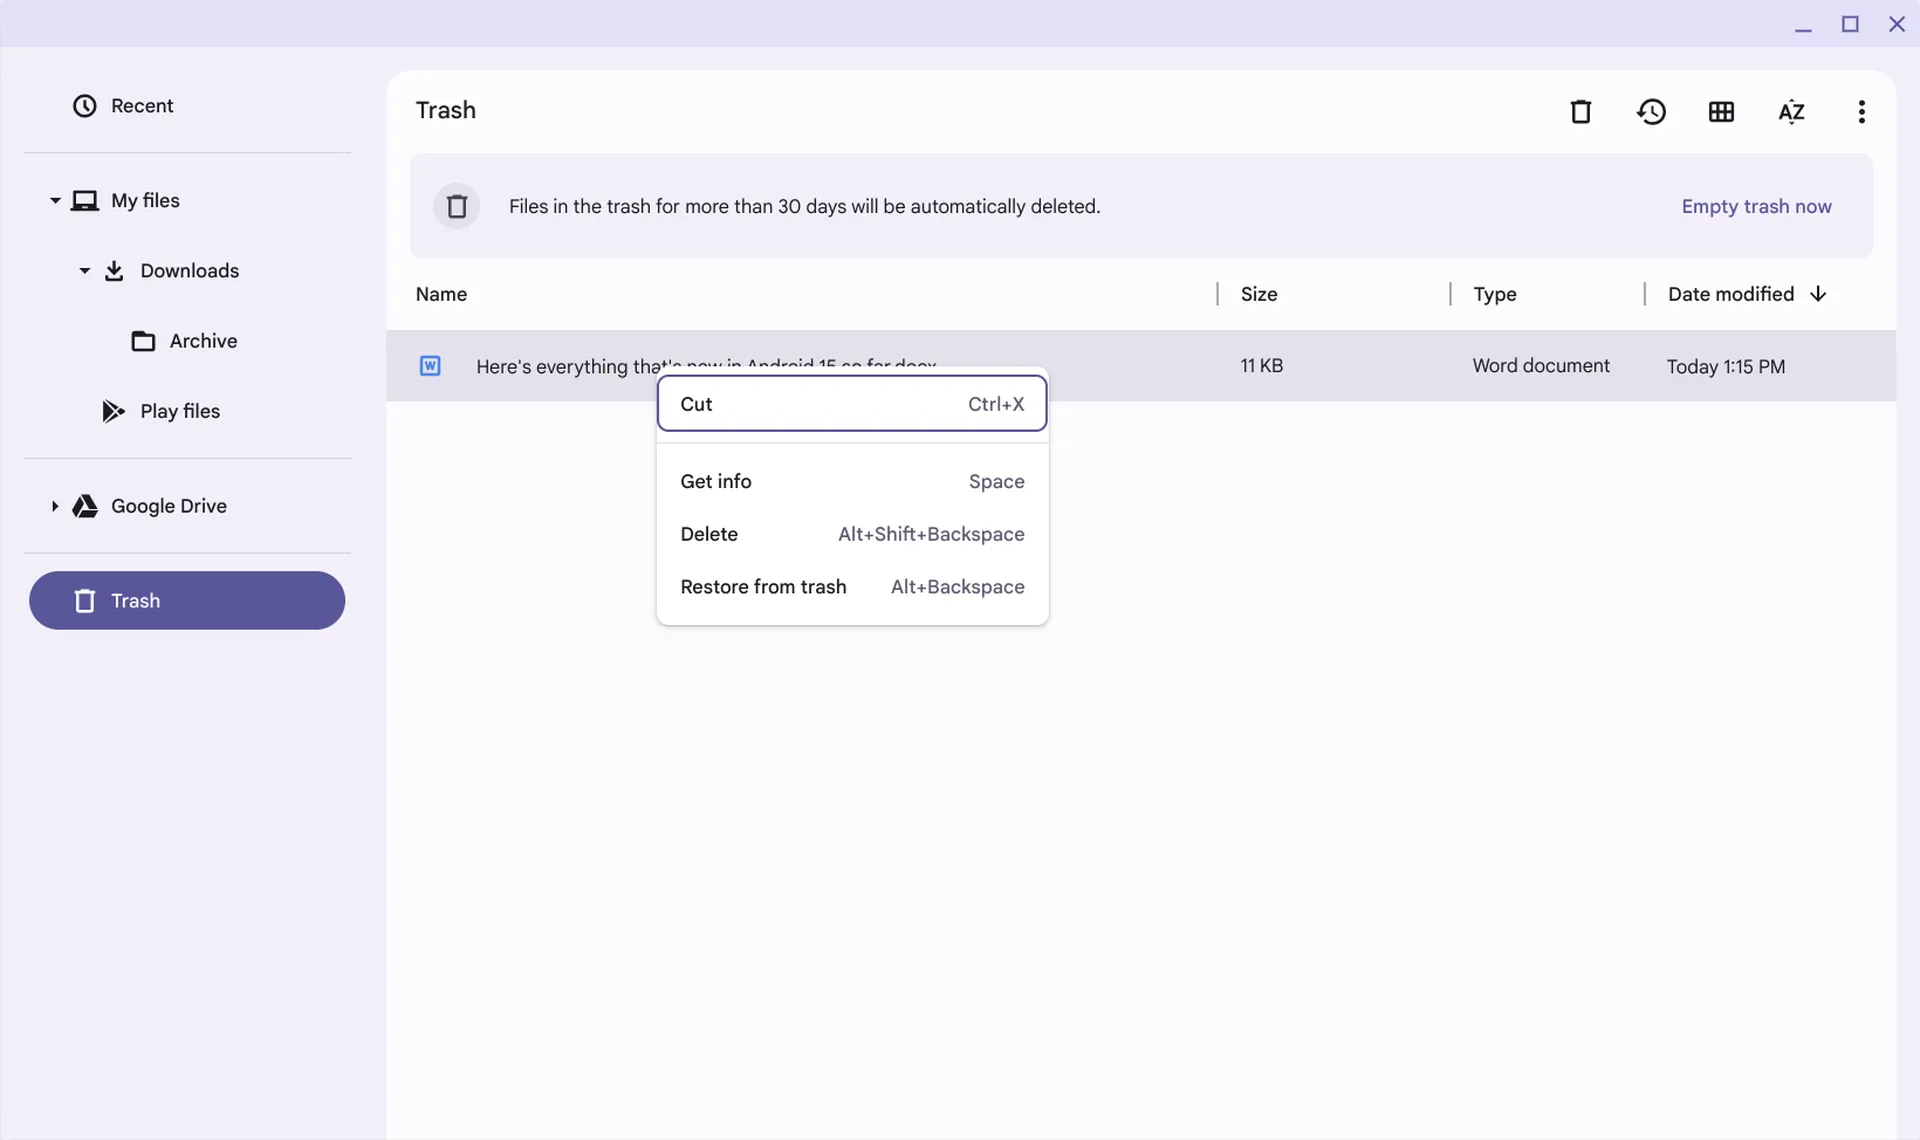
Task: Click the delete trash icon in toolbar
Action: (1580, 111)
